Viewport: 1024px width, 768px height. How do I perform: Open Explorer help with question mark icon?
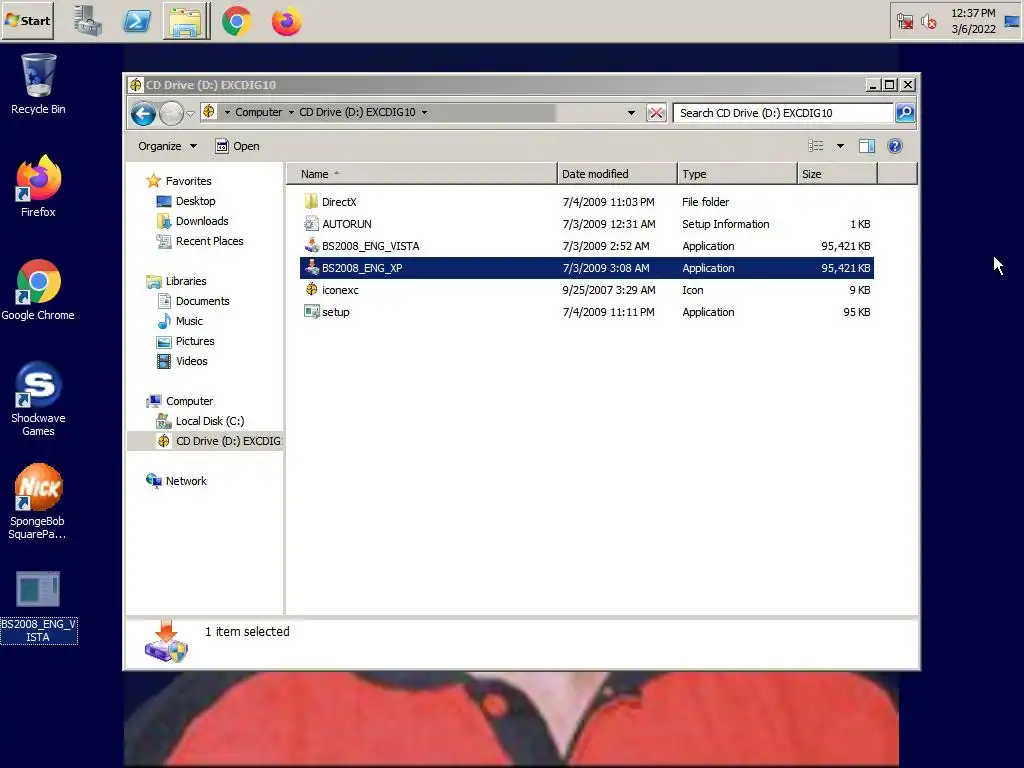895,146
